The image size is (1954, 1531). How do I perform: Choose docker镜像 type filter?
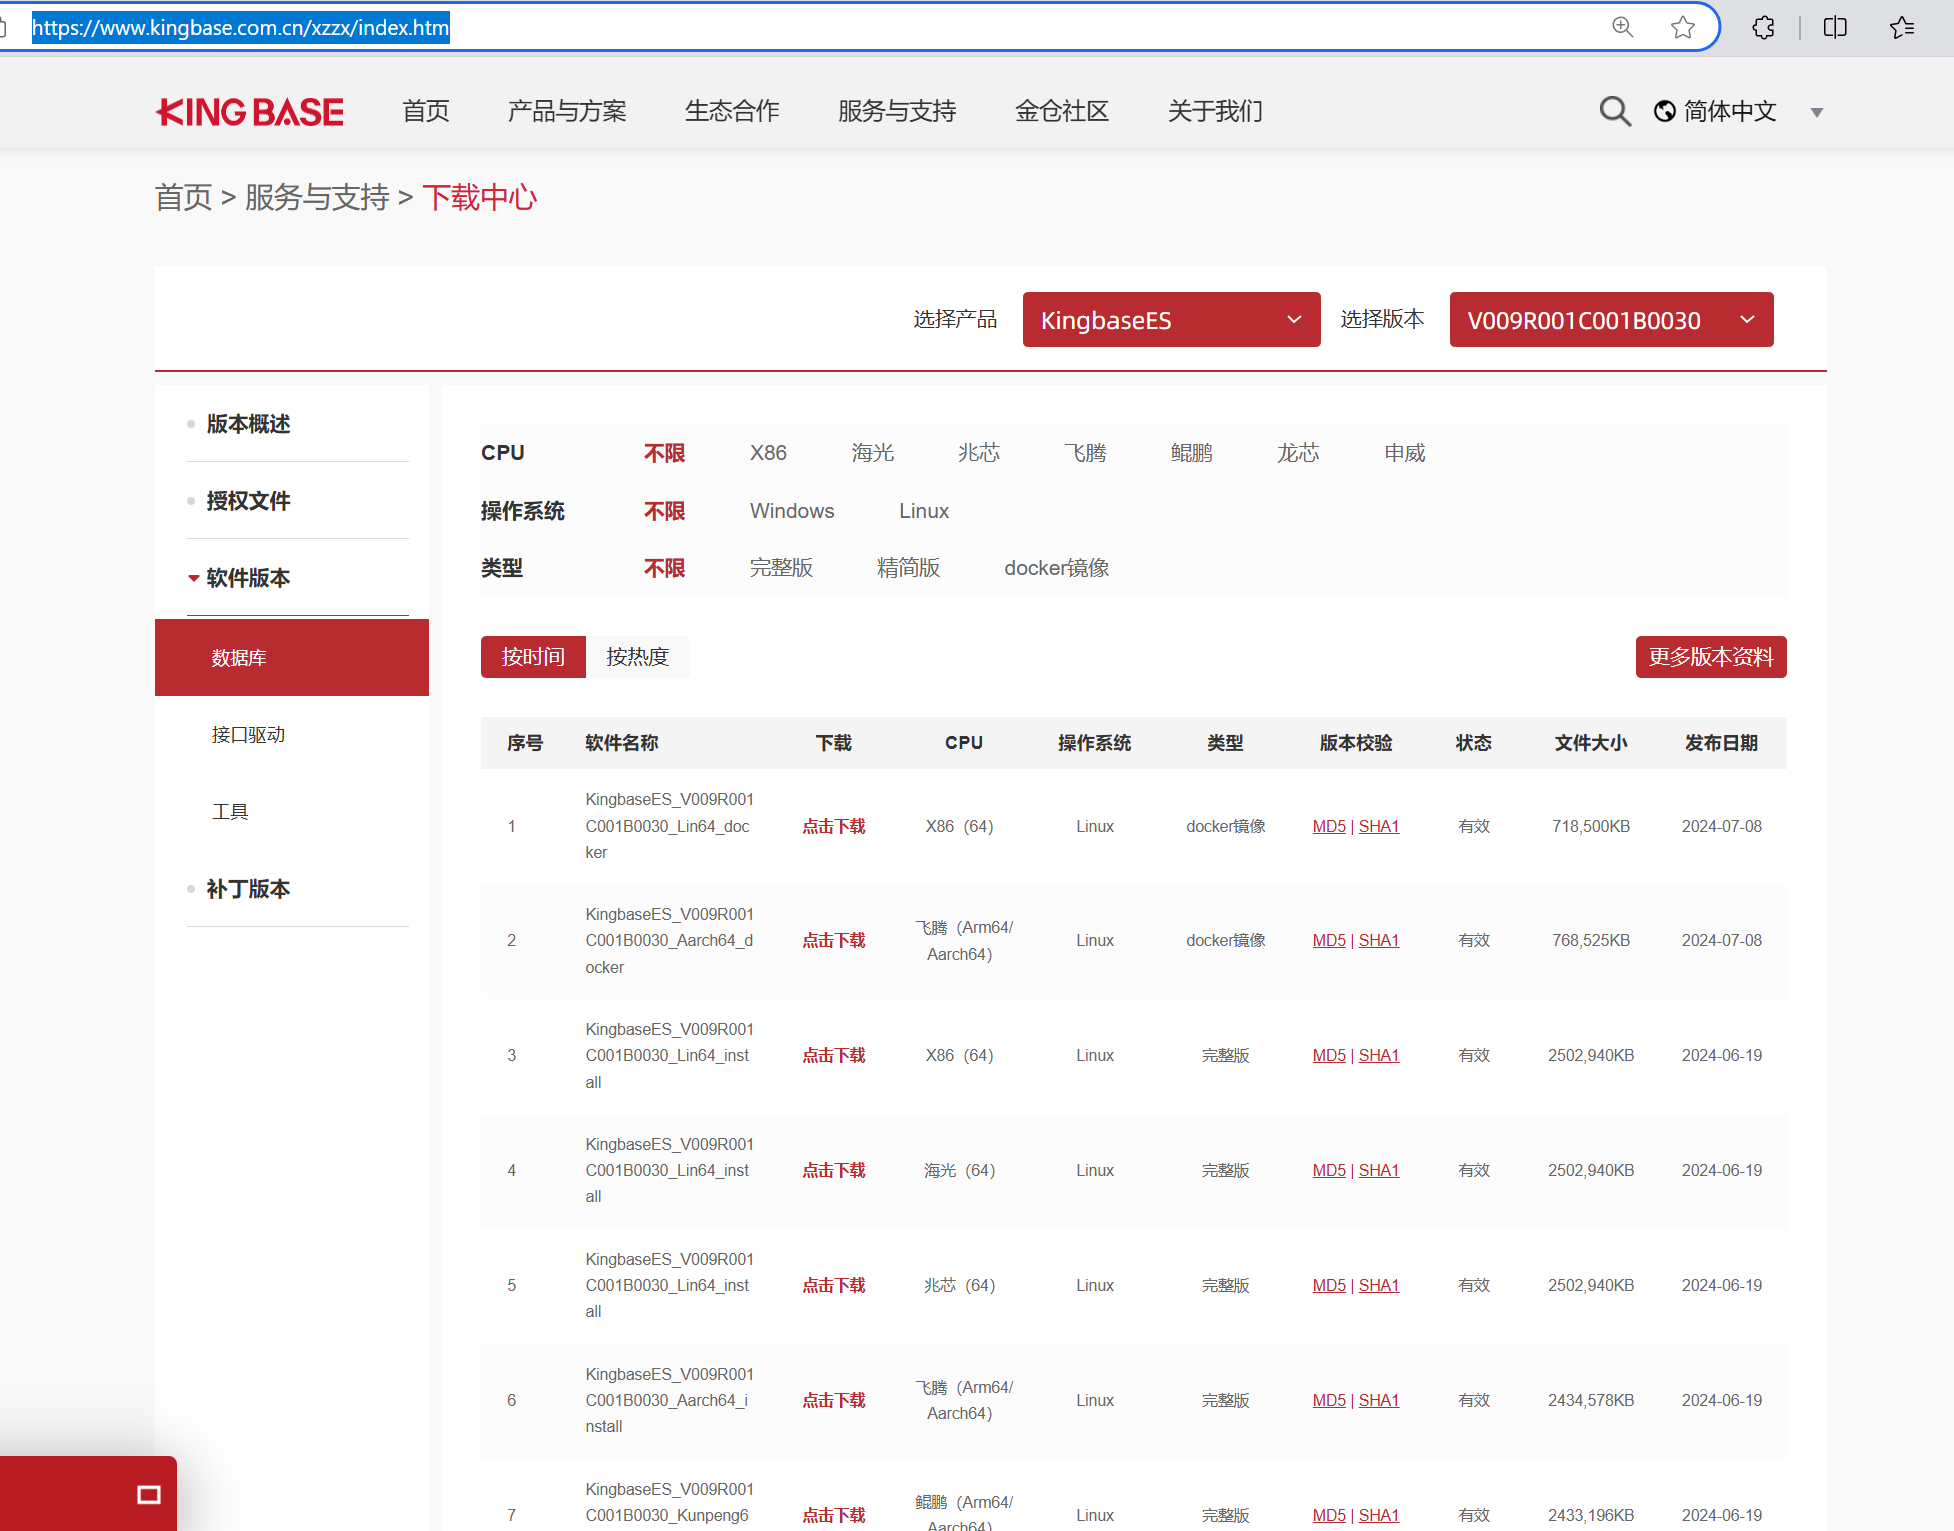[1056, 568]
